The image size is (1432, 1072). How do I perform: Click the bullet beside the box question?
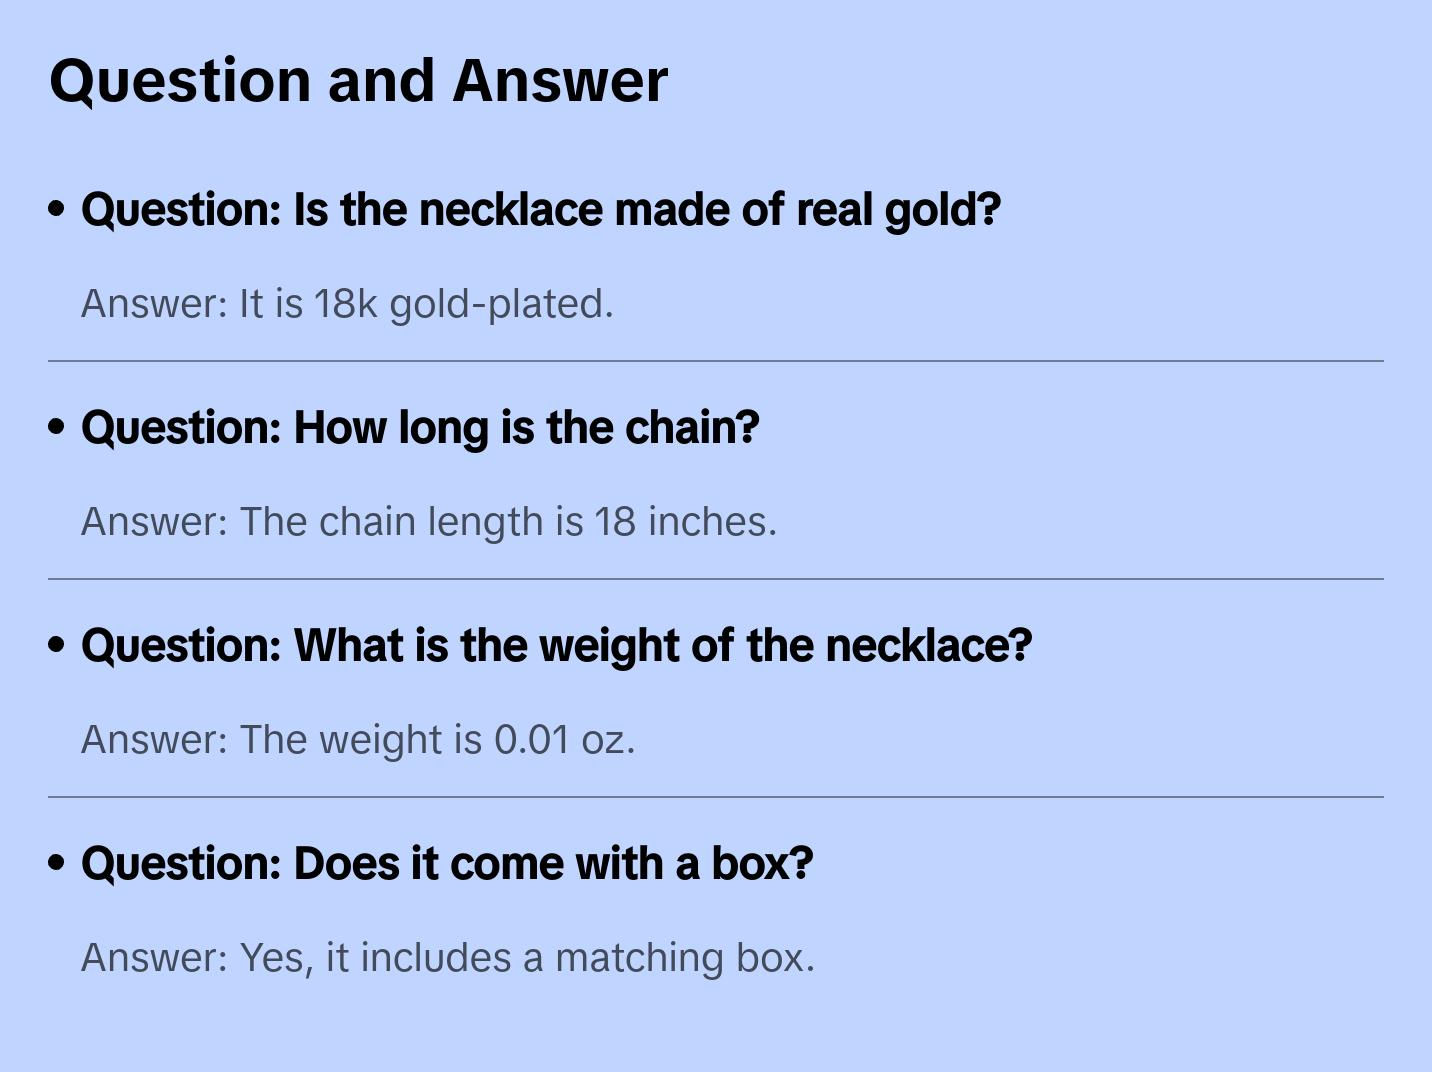[x=57, y=864]
